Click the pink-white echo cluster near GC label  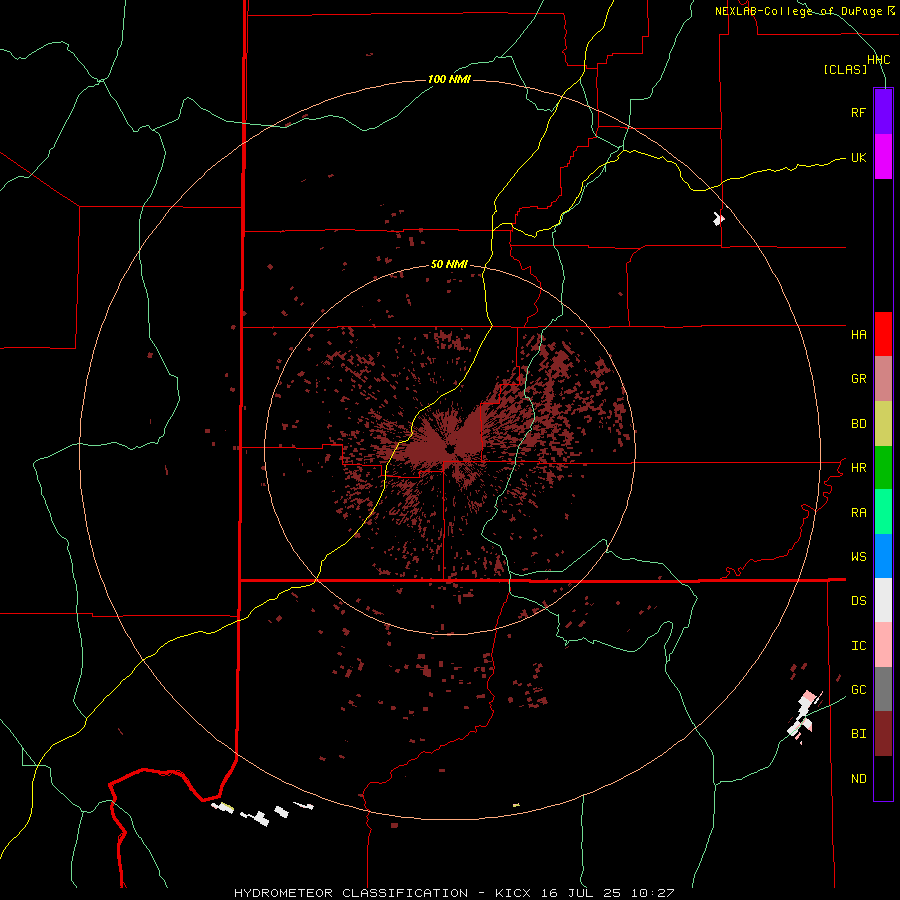click(x=804, y=717)
